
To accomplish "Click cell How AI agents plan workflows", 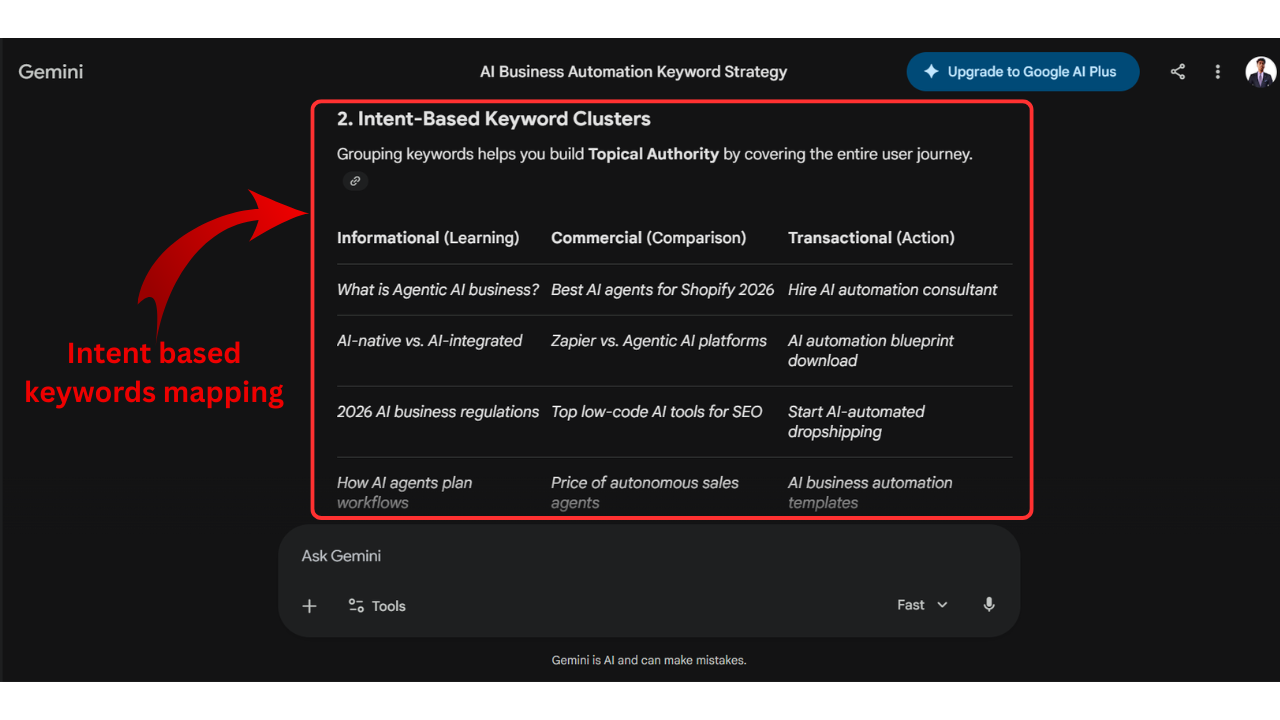I will click(x=404, y=493).
